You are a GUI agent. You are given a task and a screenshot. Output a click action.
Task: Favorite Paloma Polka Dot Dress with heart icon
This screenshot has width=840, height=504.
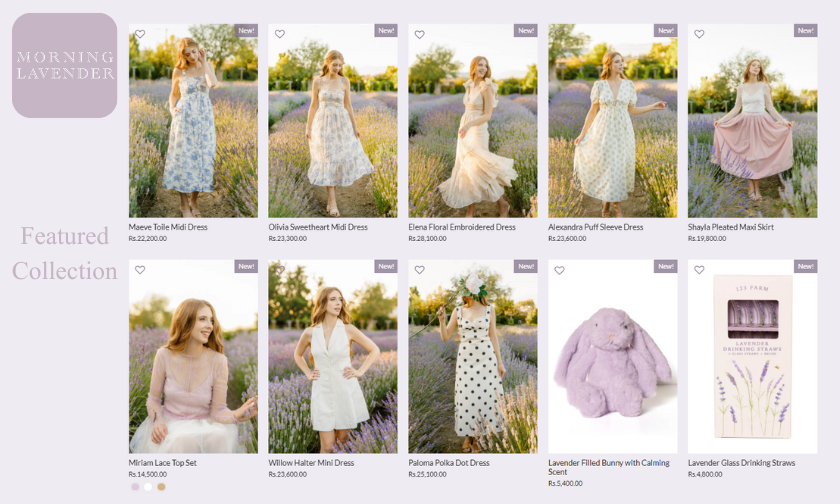[419, 270]
